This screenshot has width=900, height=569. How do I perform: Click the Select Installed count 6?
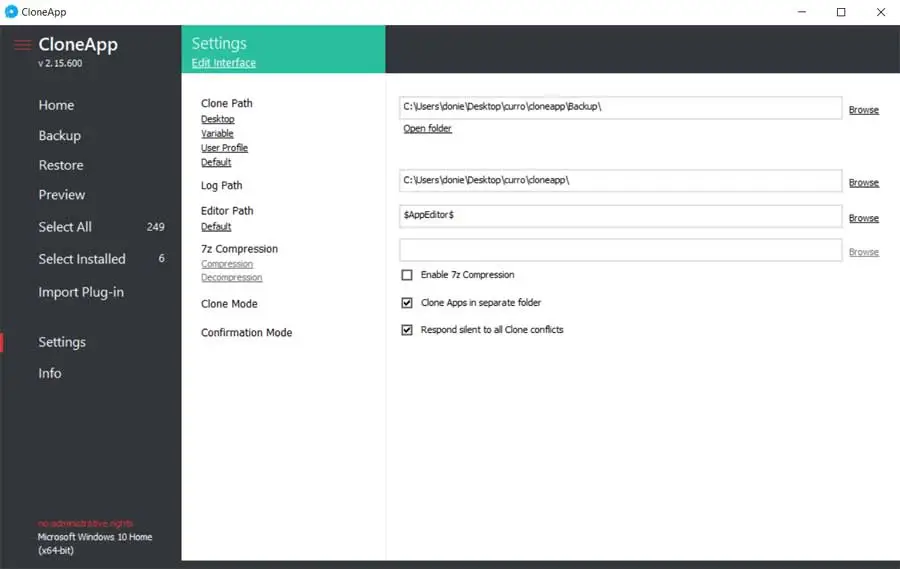[161, 258]
